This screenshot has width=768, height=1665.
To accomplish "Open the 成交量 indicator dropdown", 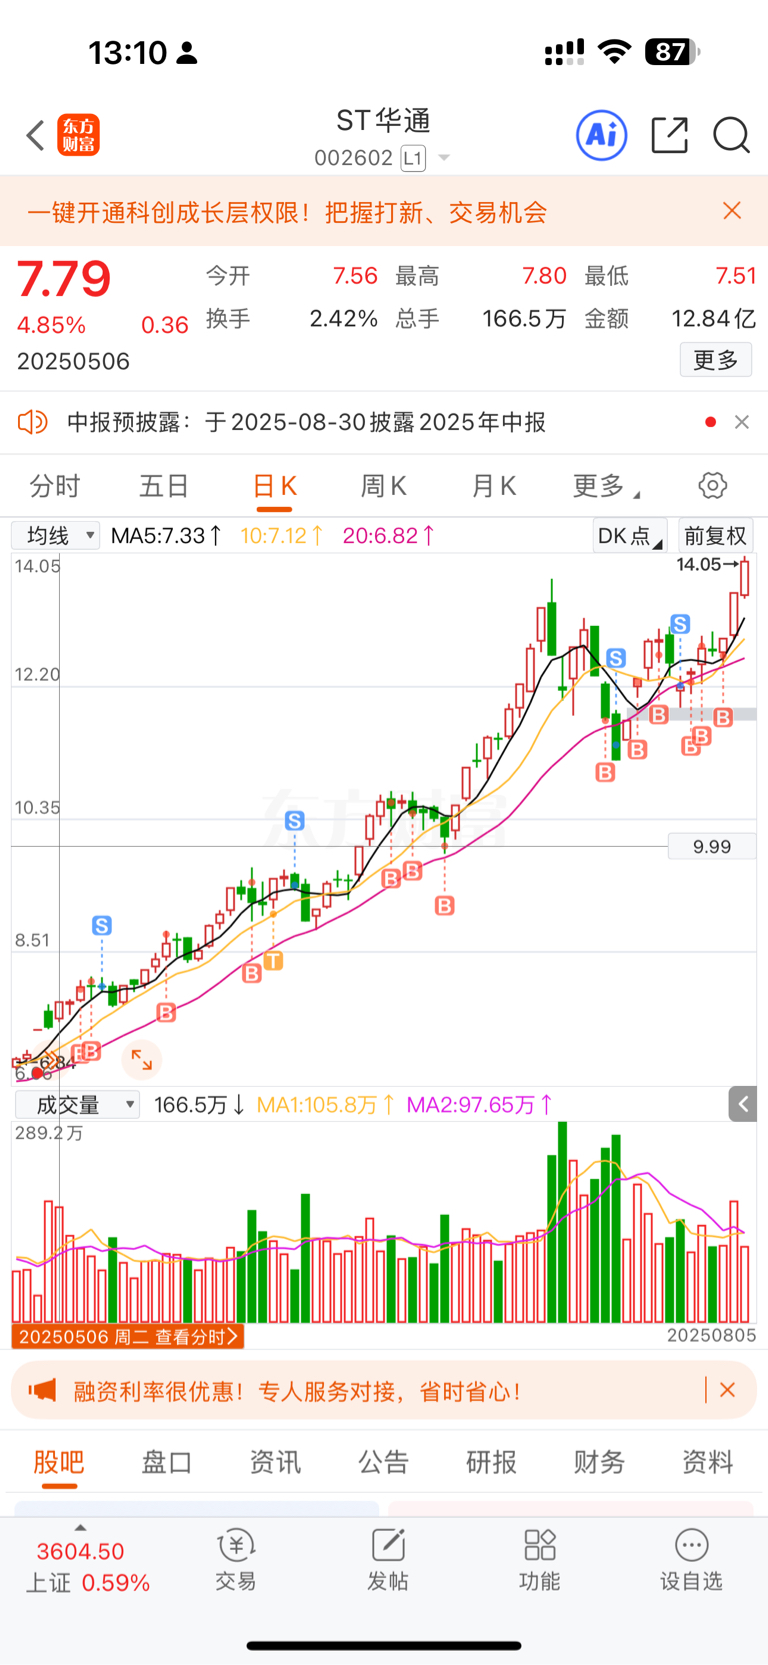I will coord(76,1105).
